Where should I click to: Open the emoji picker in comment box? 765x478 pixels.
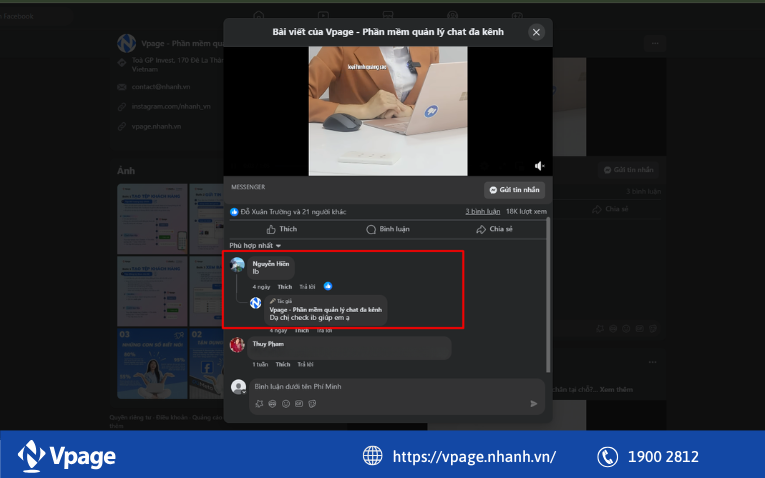[286, 404]
